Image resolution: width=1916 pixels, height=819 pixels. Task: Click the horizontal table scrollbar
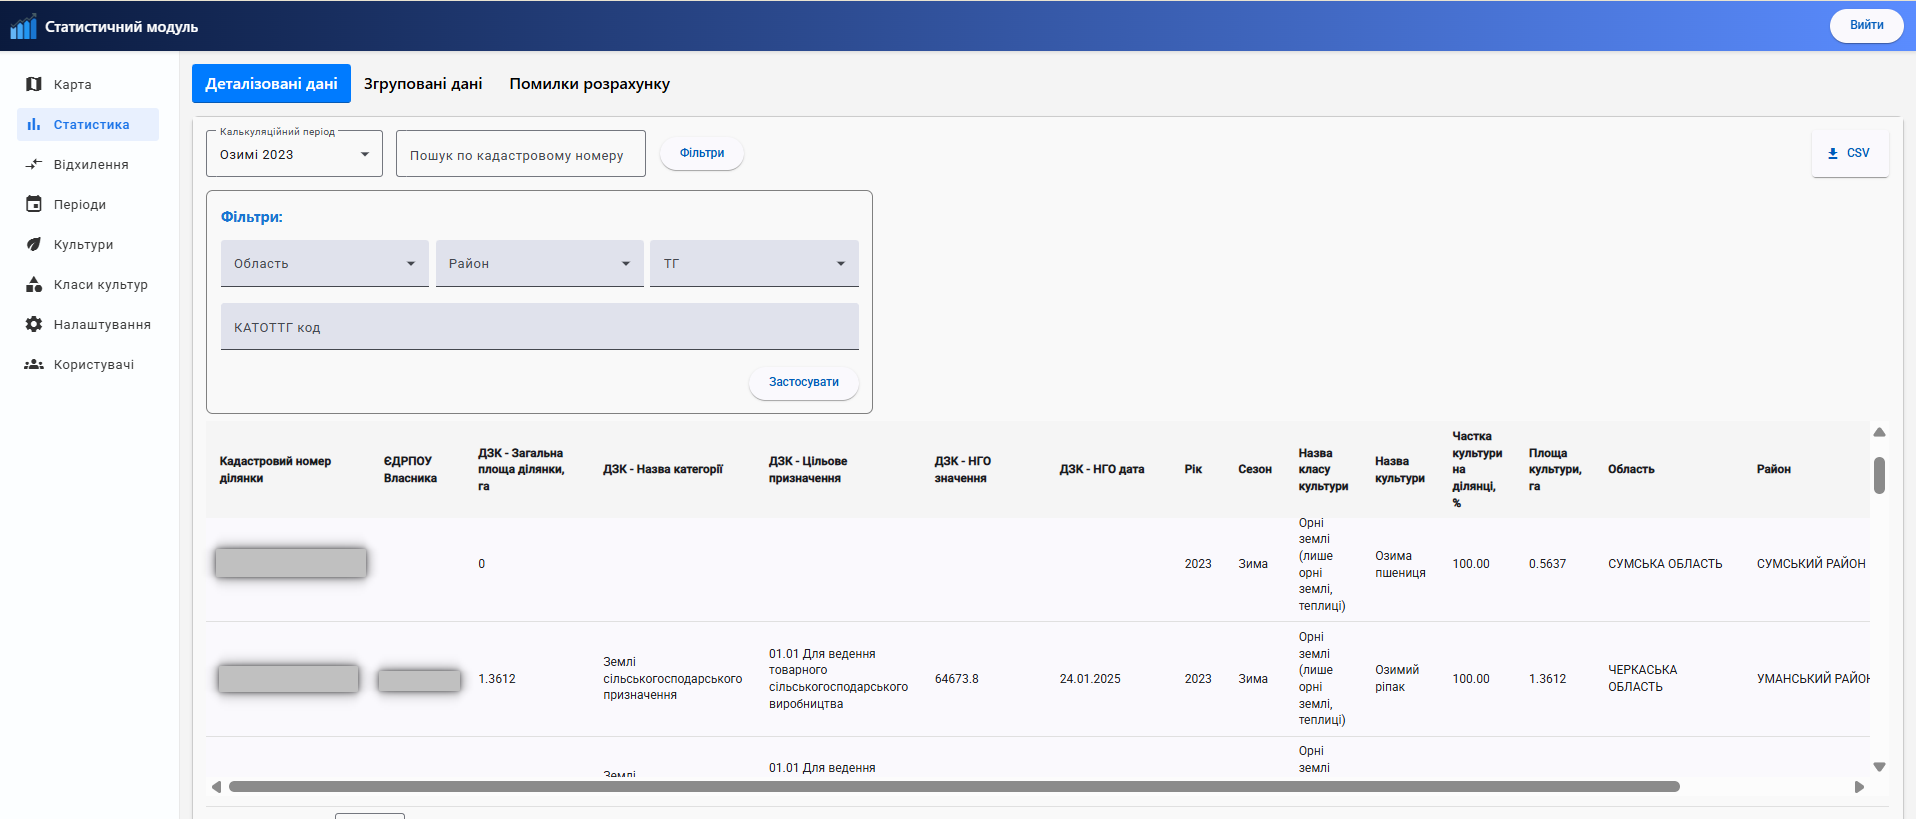coord(953,786)
